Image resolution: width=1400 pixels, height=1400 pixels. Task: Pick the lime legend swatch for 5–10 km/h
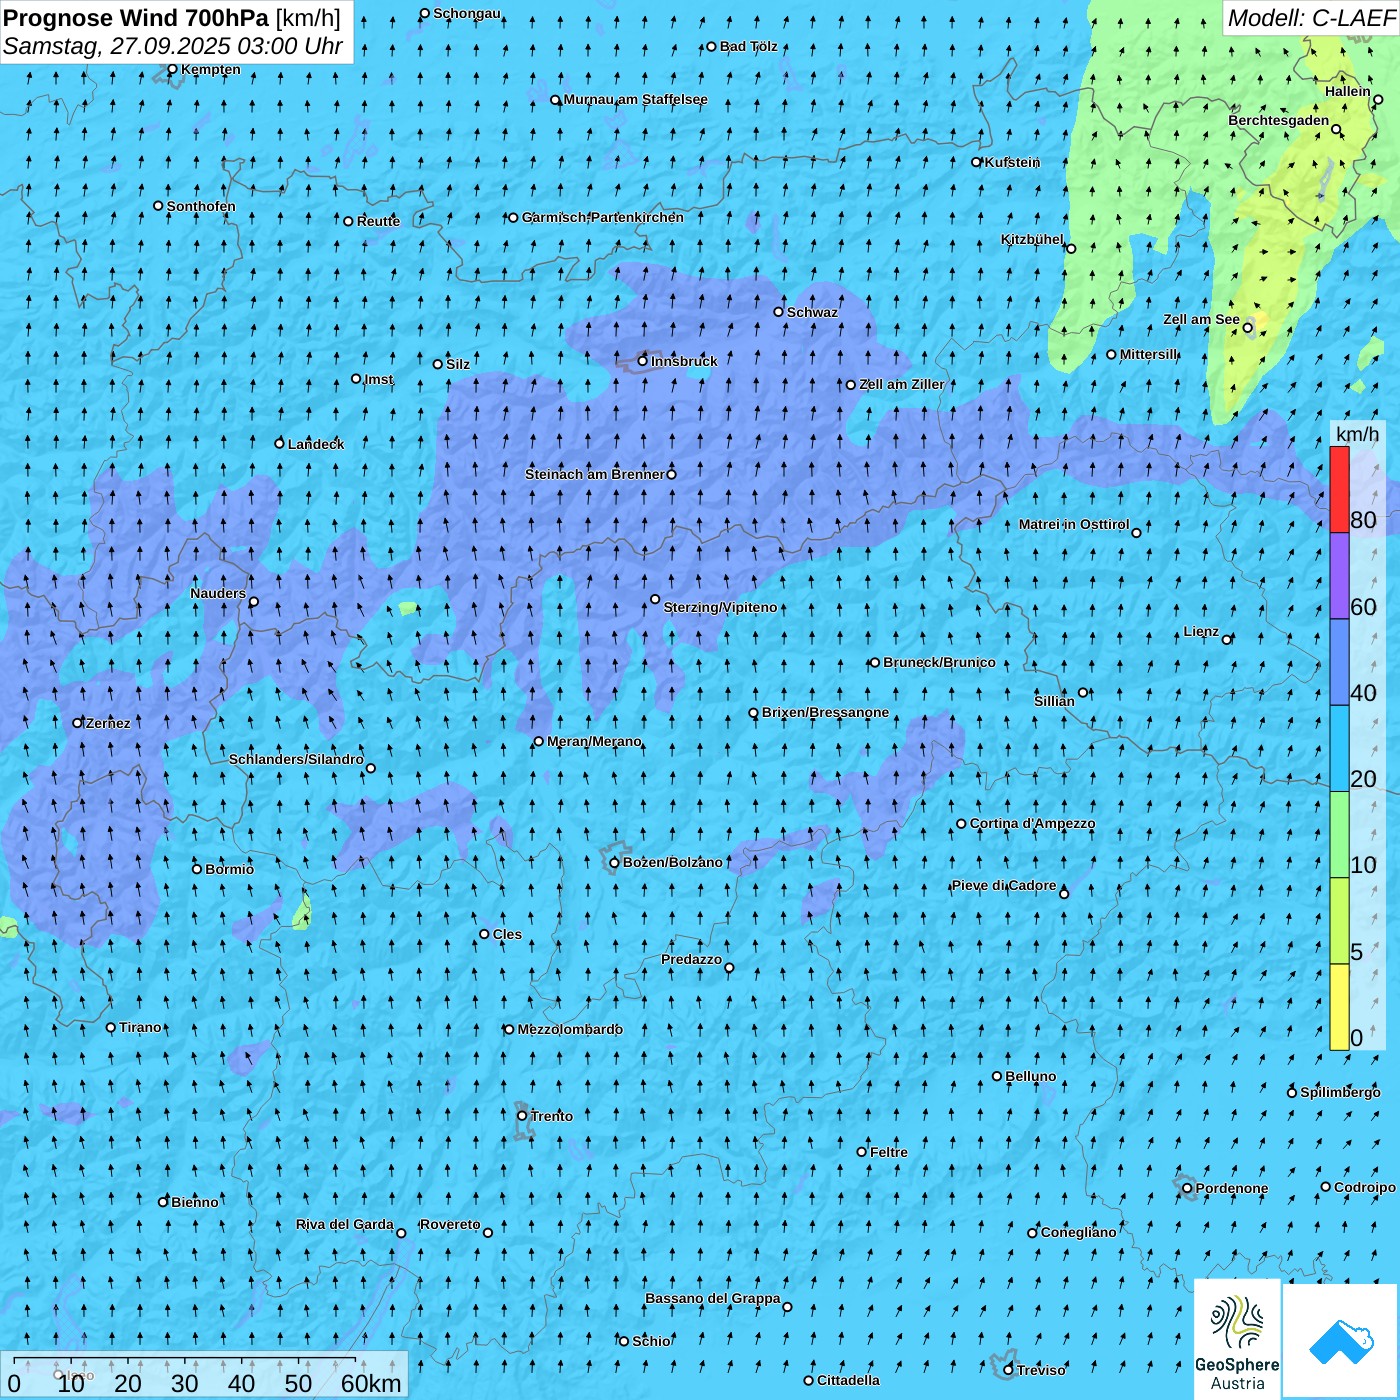tap(1339, 920)
